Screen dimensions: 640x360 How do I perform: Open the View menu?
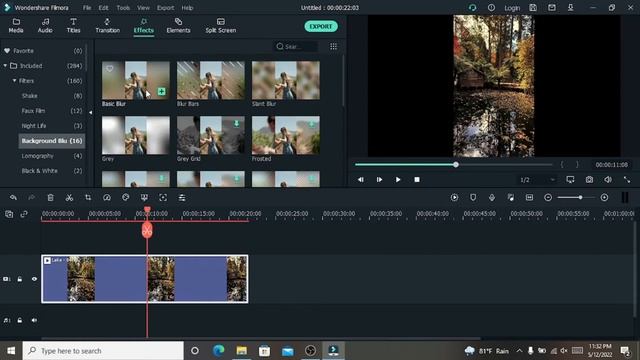click(x=143, y=8)
